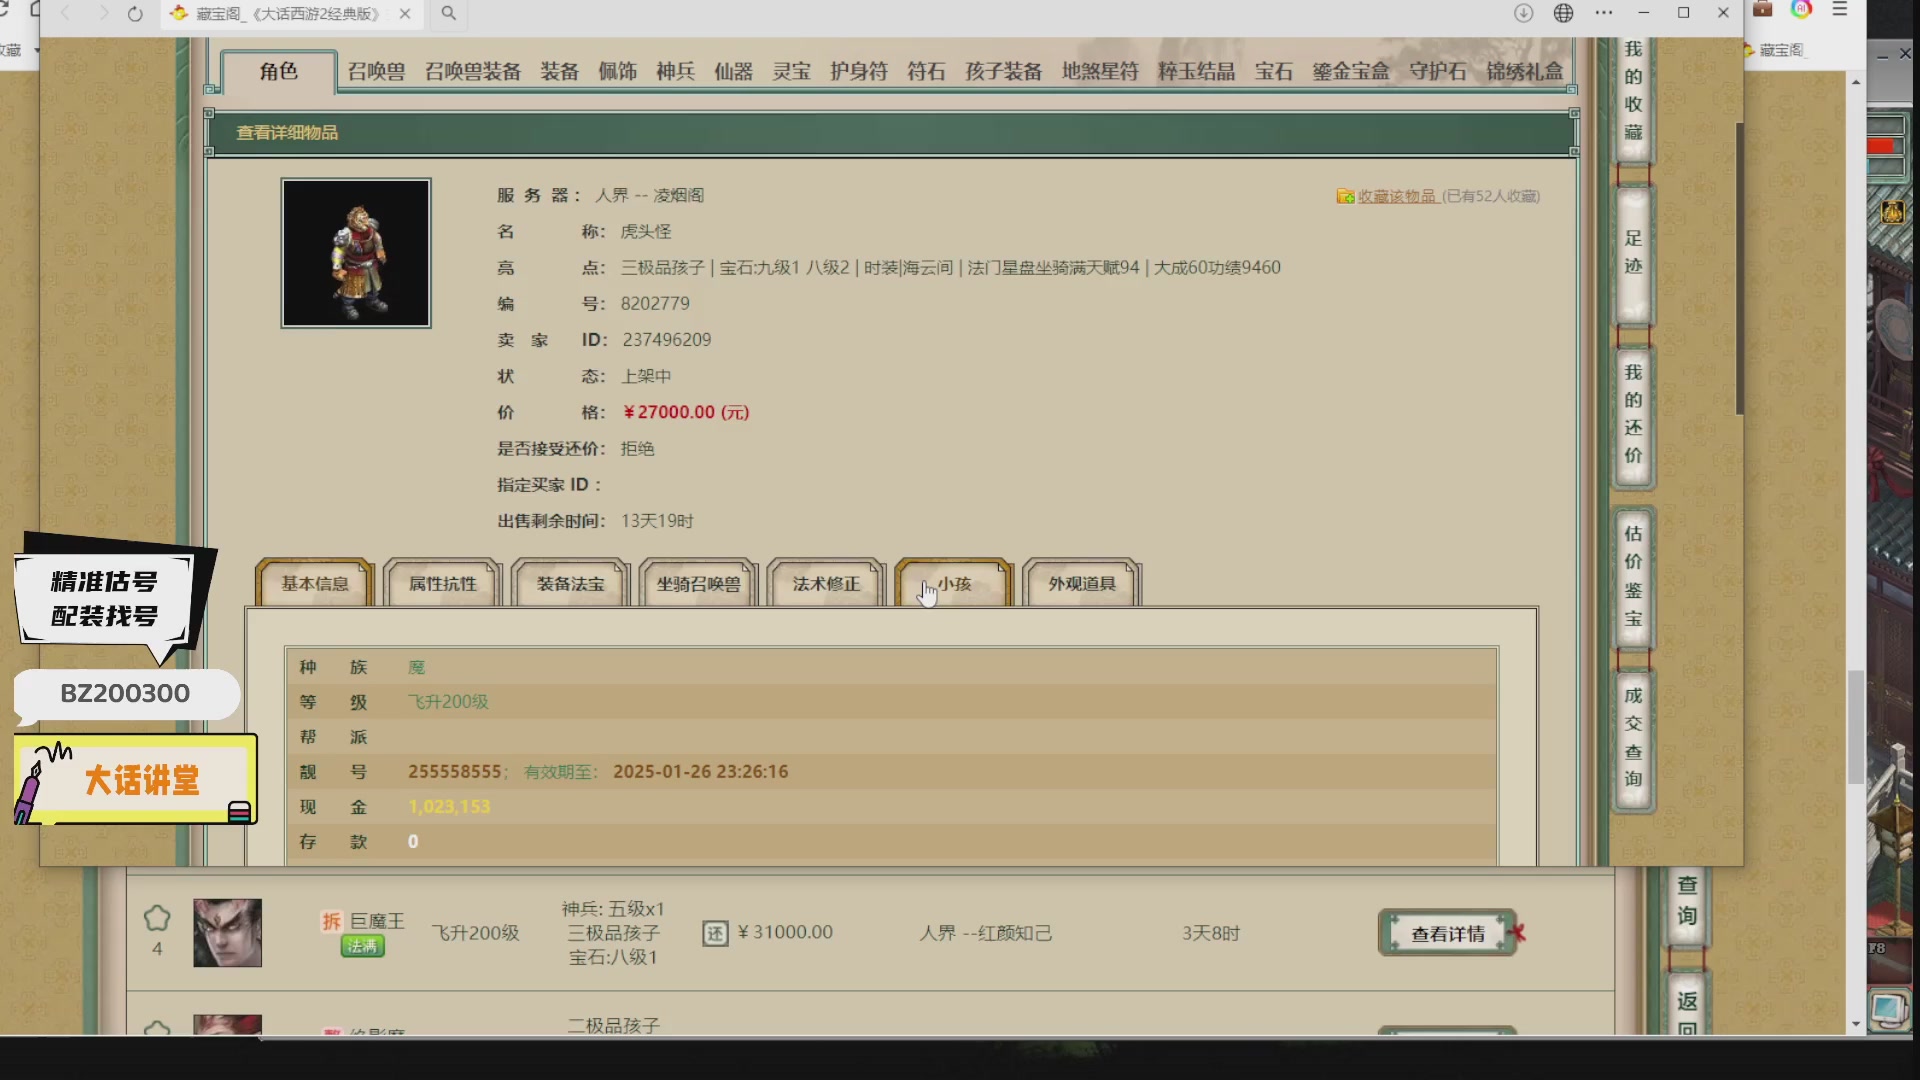Open the 属性抗性 detail tab
The width and height of the screenshot is (1920, 1080).
coord(443,584)
